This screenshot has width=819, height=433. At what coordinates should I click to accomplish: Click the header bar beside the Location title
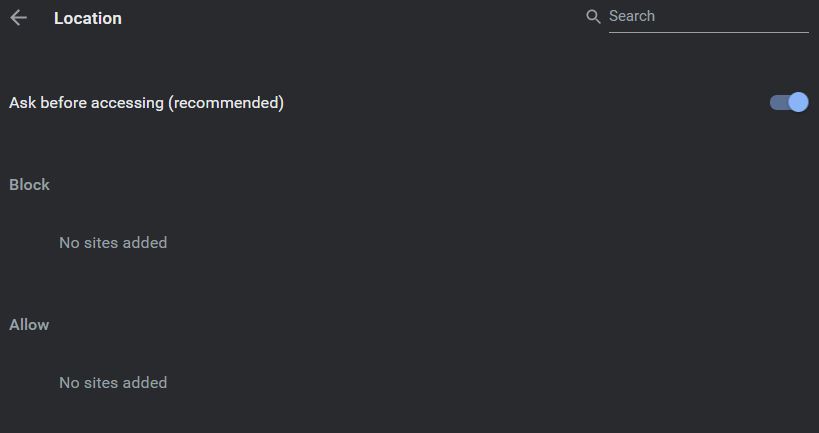pos(350,18)
